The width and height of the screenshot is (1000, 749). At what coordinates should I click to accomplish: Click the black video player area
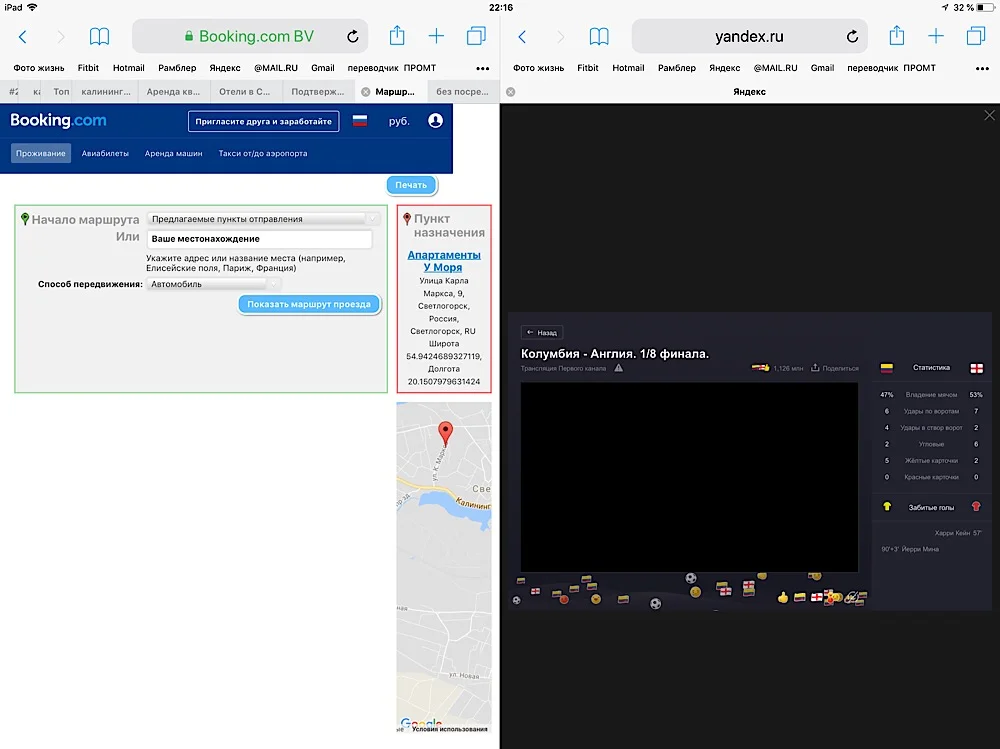[x=689, y=477]
